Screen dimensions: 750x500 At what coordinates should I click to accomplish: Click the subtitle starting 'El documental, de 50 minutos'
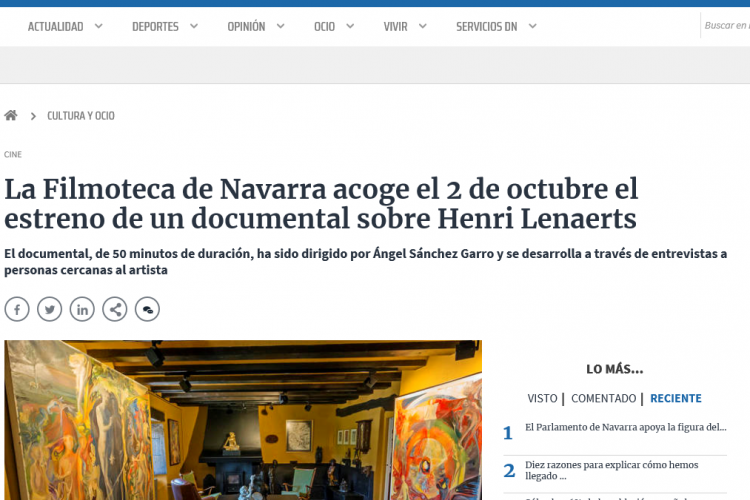(365, 262)
